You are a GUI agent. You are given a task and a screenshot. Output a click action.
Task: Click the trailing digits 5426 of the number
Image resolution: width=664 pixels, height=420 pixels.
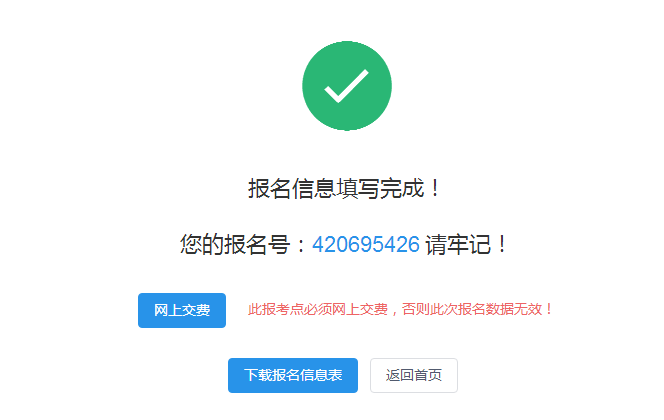[396, 244]
